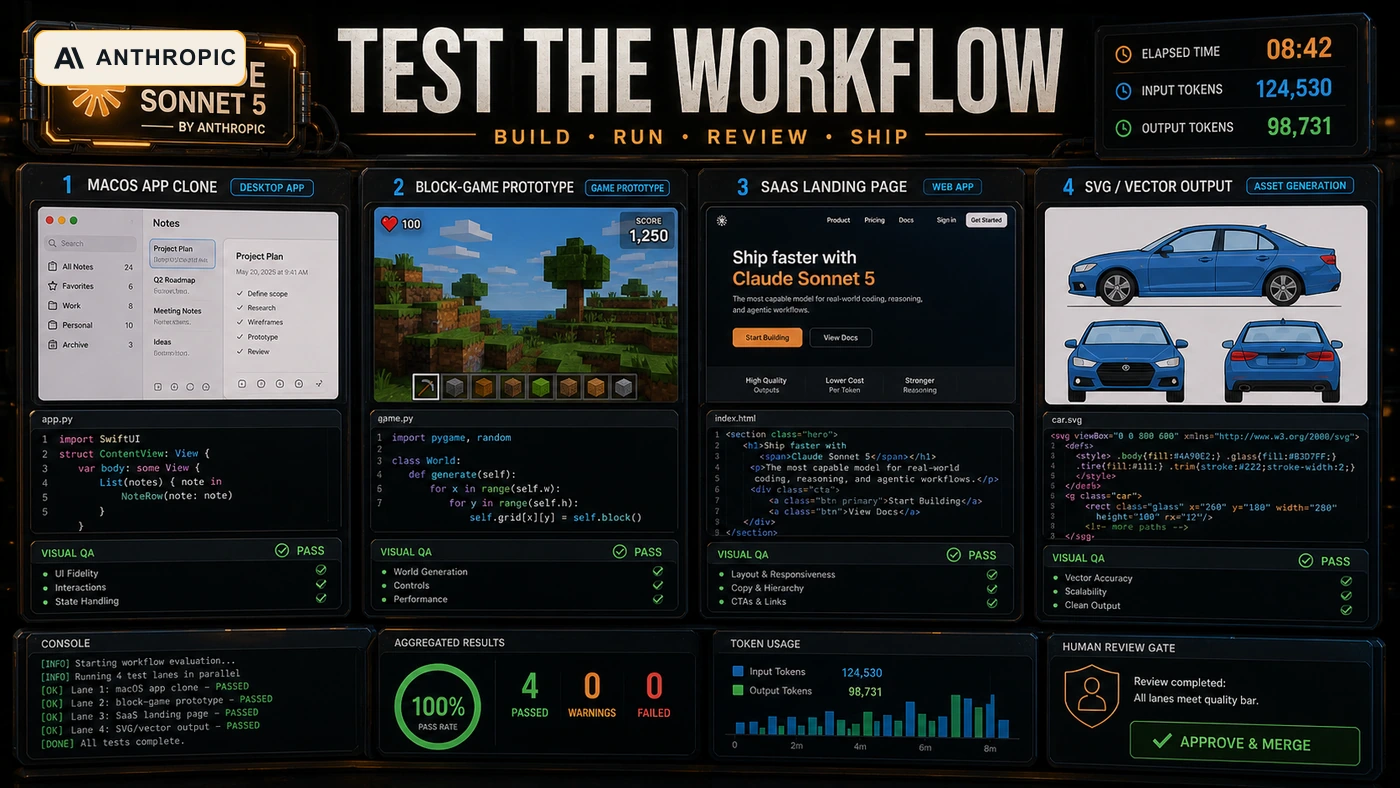Viewport: 1400px width, 788px height.
Task: Click the Input Tokens icon in top panel
Action: [1123, 91]
